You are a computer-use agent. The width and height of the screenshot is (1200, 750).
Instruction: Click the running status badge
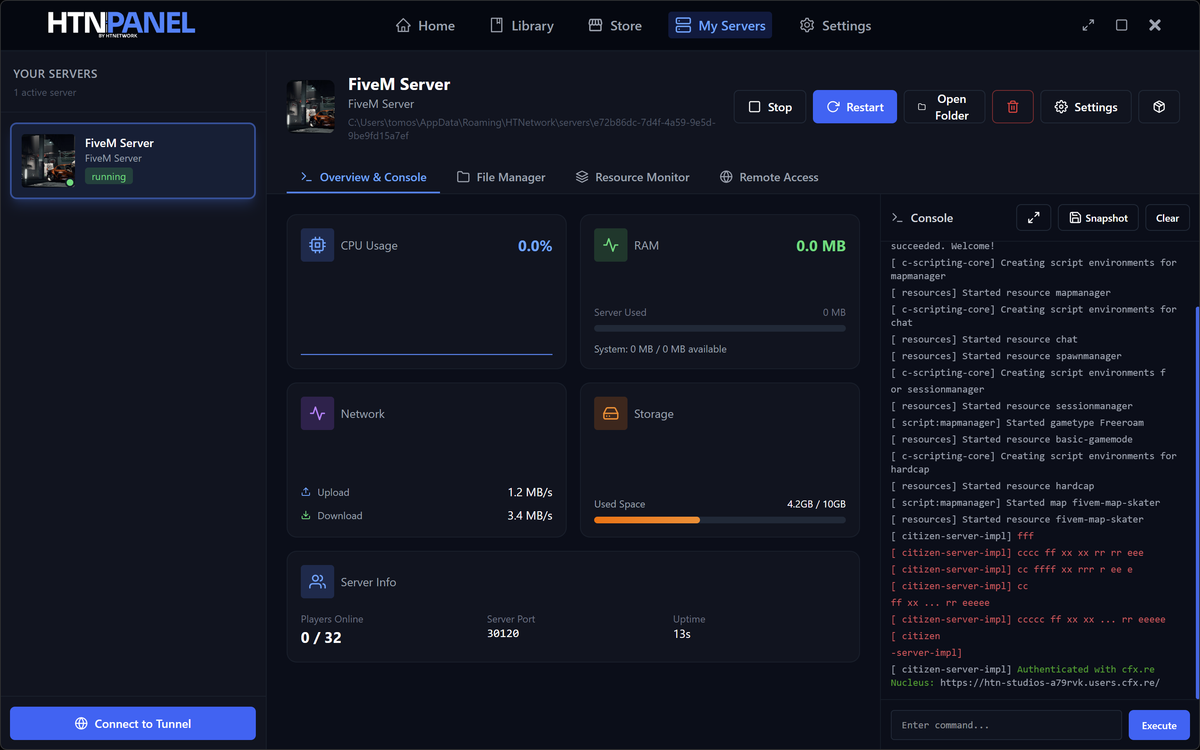[109, 176]
